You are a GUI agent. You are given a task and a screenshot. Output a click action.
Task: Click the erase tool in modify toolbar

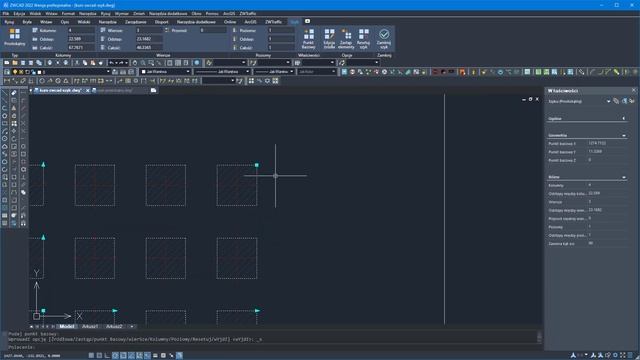[x=14, y=93]
